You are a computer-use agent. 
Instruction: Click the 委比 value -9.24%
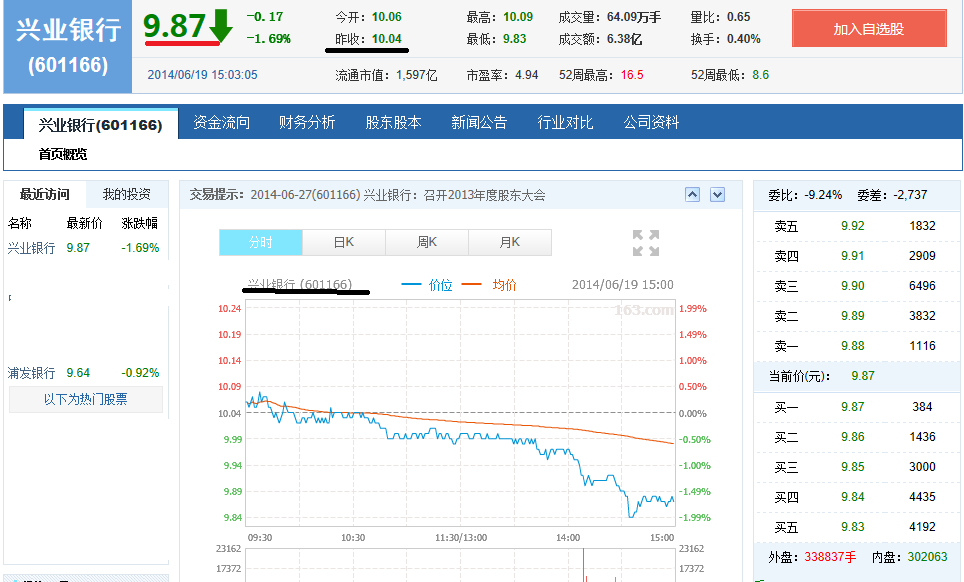(823, 195)
